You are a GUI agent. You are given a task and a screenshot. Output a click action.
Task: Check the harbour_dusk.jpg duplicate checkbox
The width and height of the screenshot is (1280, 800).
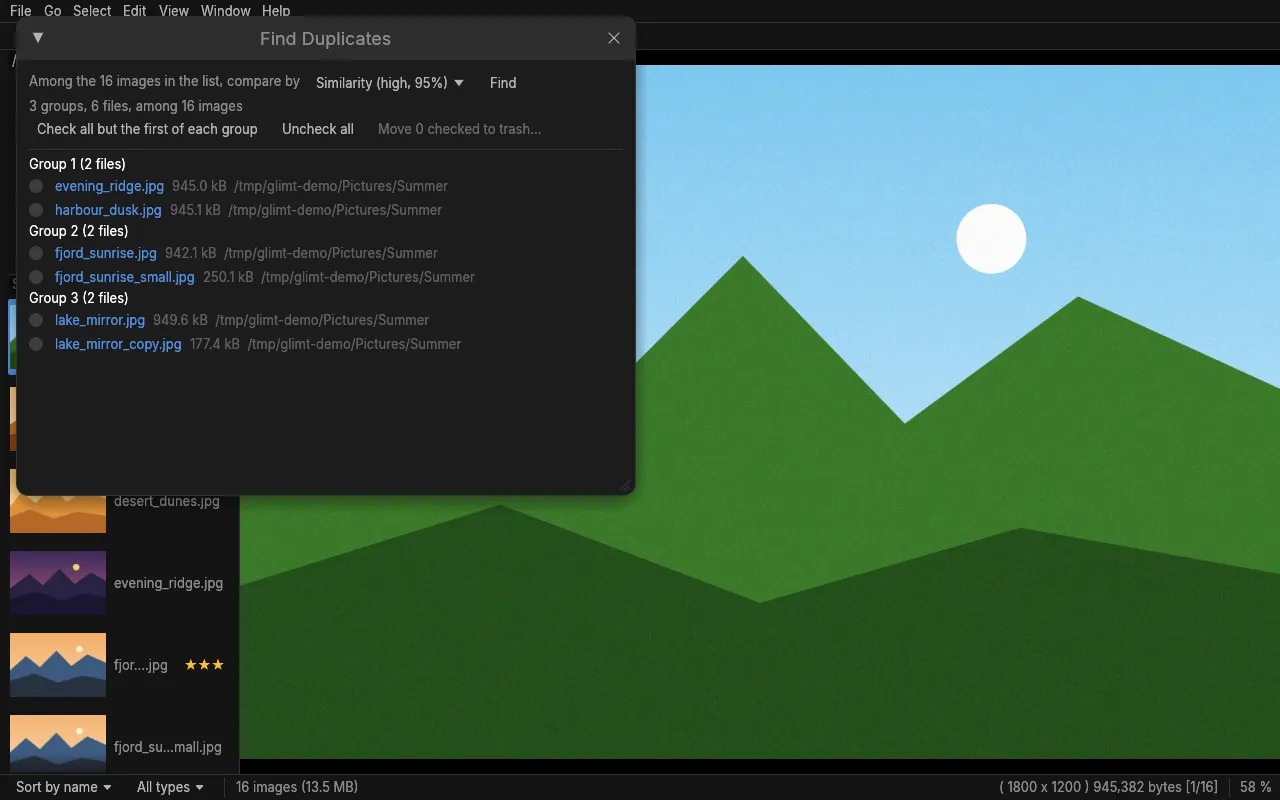pos(36,210)
